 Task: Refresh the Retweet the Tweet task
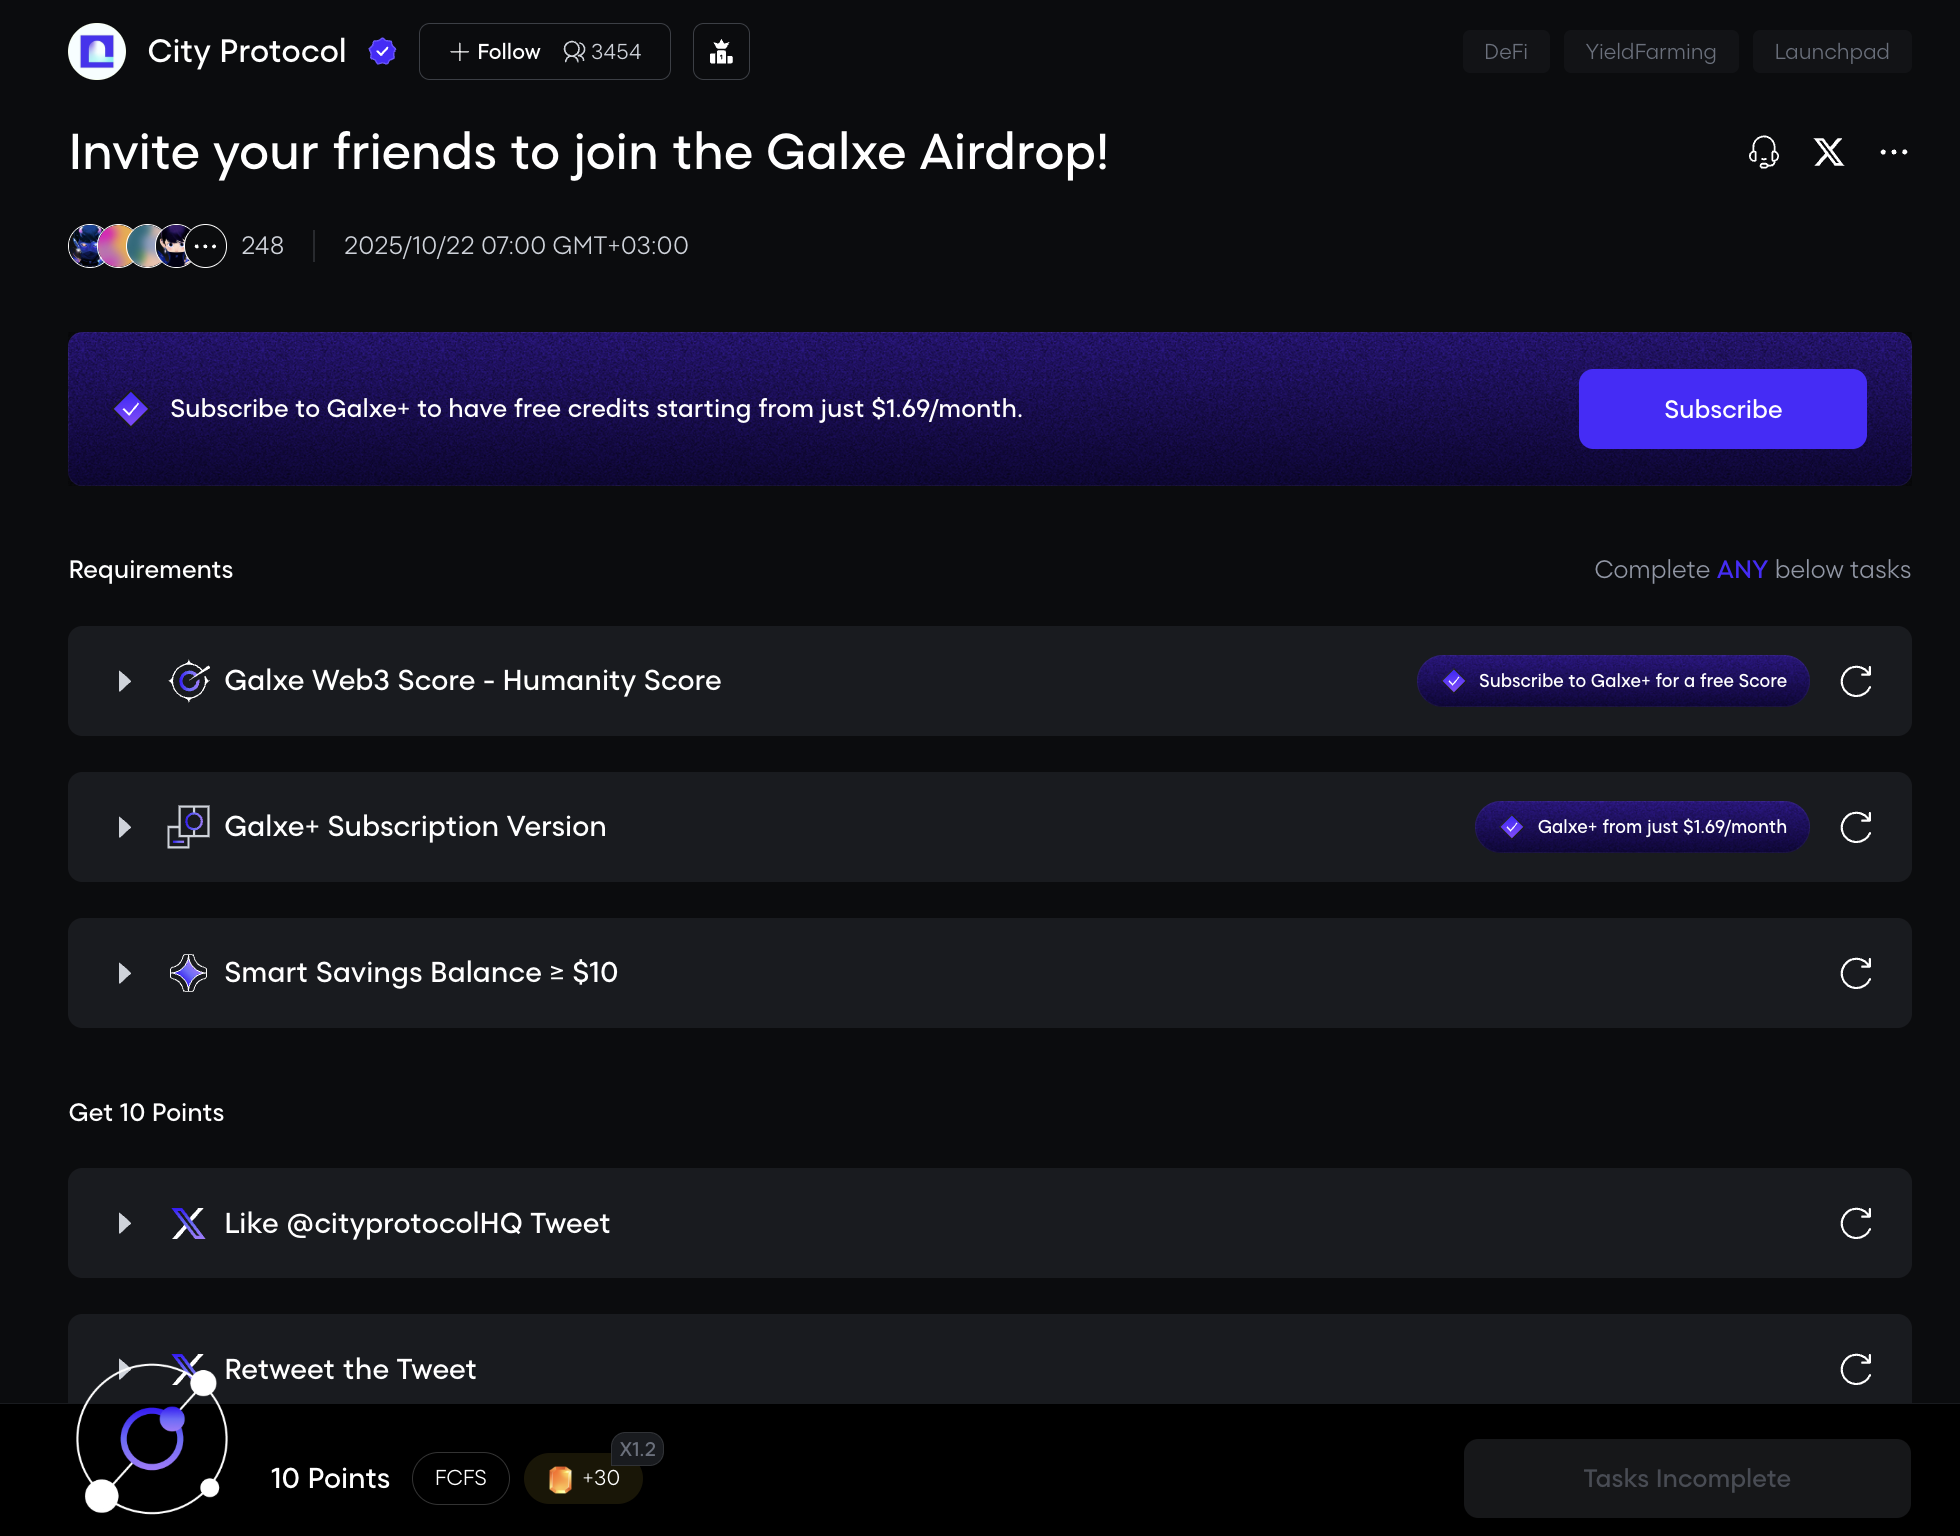click(1856, 1369)
